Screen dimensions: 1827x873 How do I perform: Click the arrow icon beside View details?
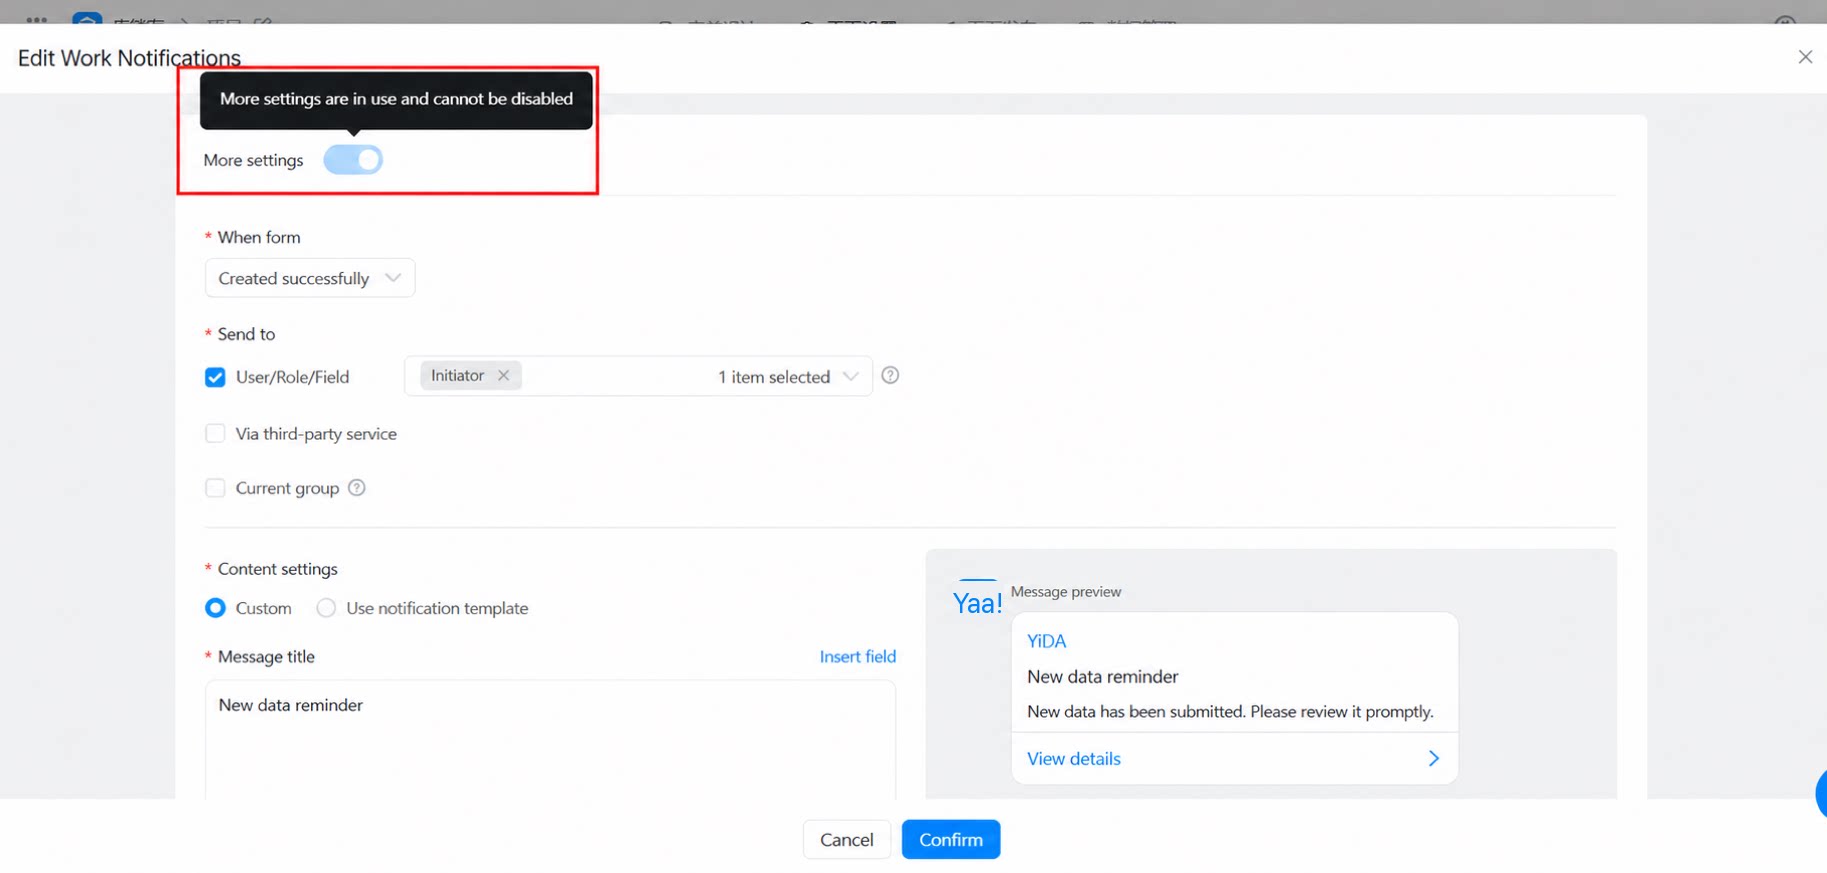1433,759
